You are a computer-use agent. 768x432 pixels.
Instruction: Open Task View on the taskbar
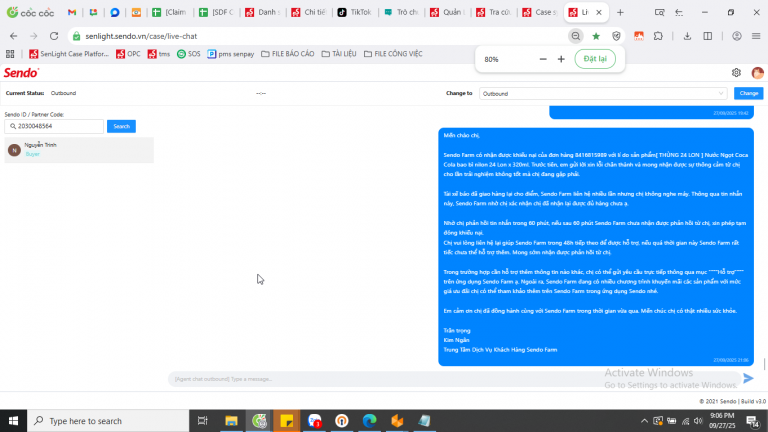pos(202,421)
